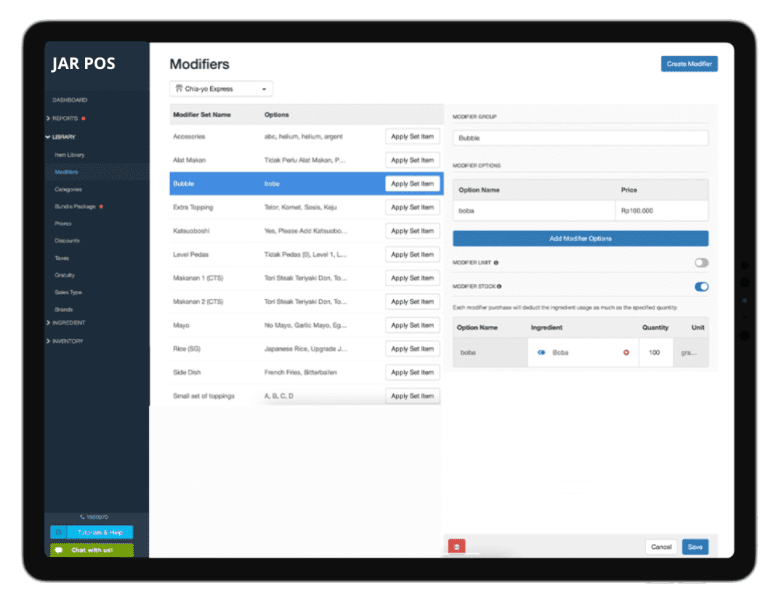Click the Modifier Stock info icon
Viewport: 768px width, 594px height.
499,287
